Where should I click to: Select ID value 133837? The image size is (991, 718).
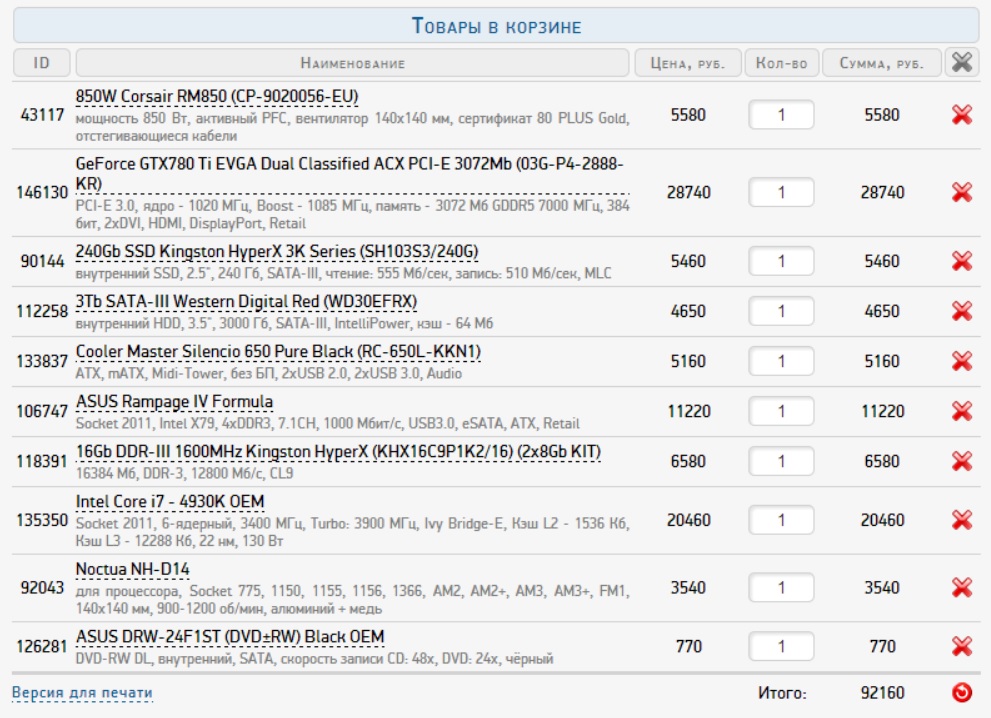42,361
